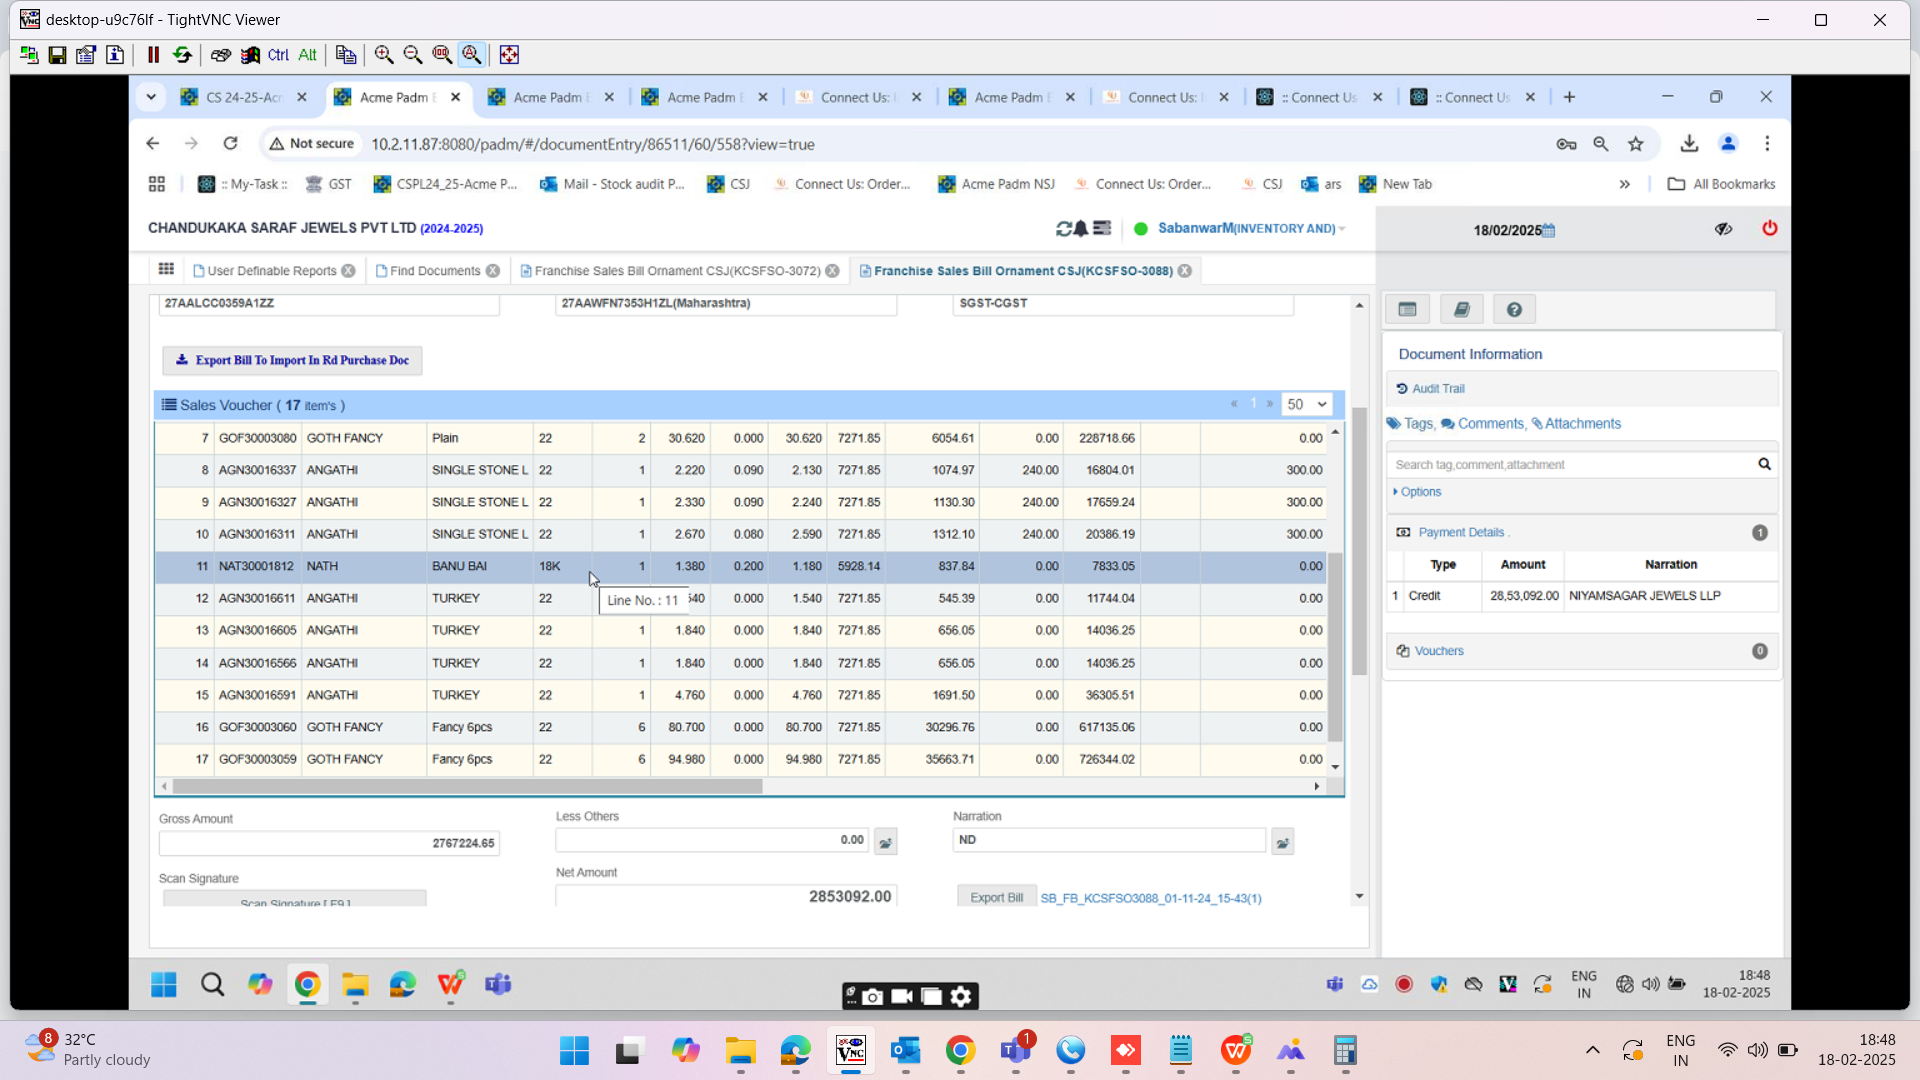The image size is (1920, 1080).
Task: Close the Find Documents tab
Action: [493, 271]
